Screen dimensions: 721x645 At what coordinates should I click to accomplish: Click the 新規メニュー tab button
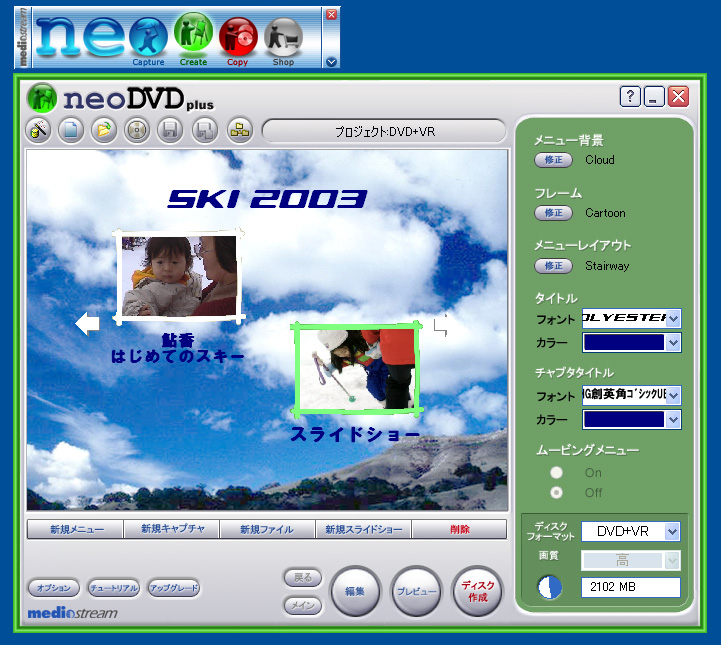pos(75,529)
